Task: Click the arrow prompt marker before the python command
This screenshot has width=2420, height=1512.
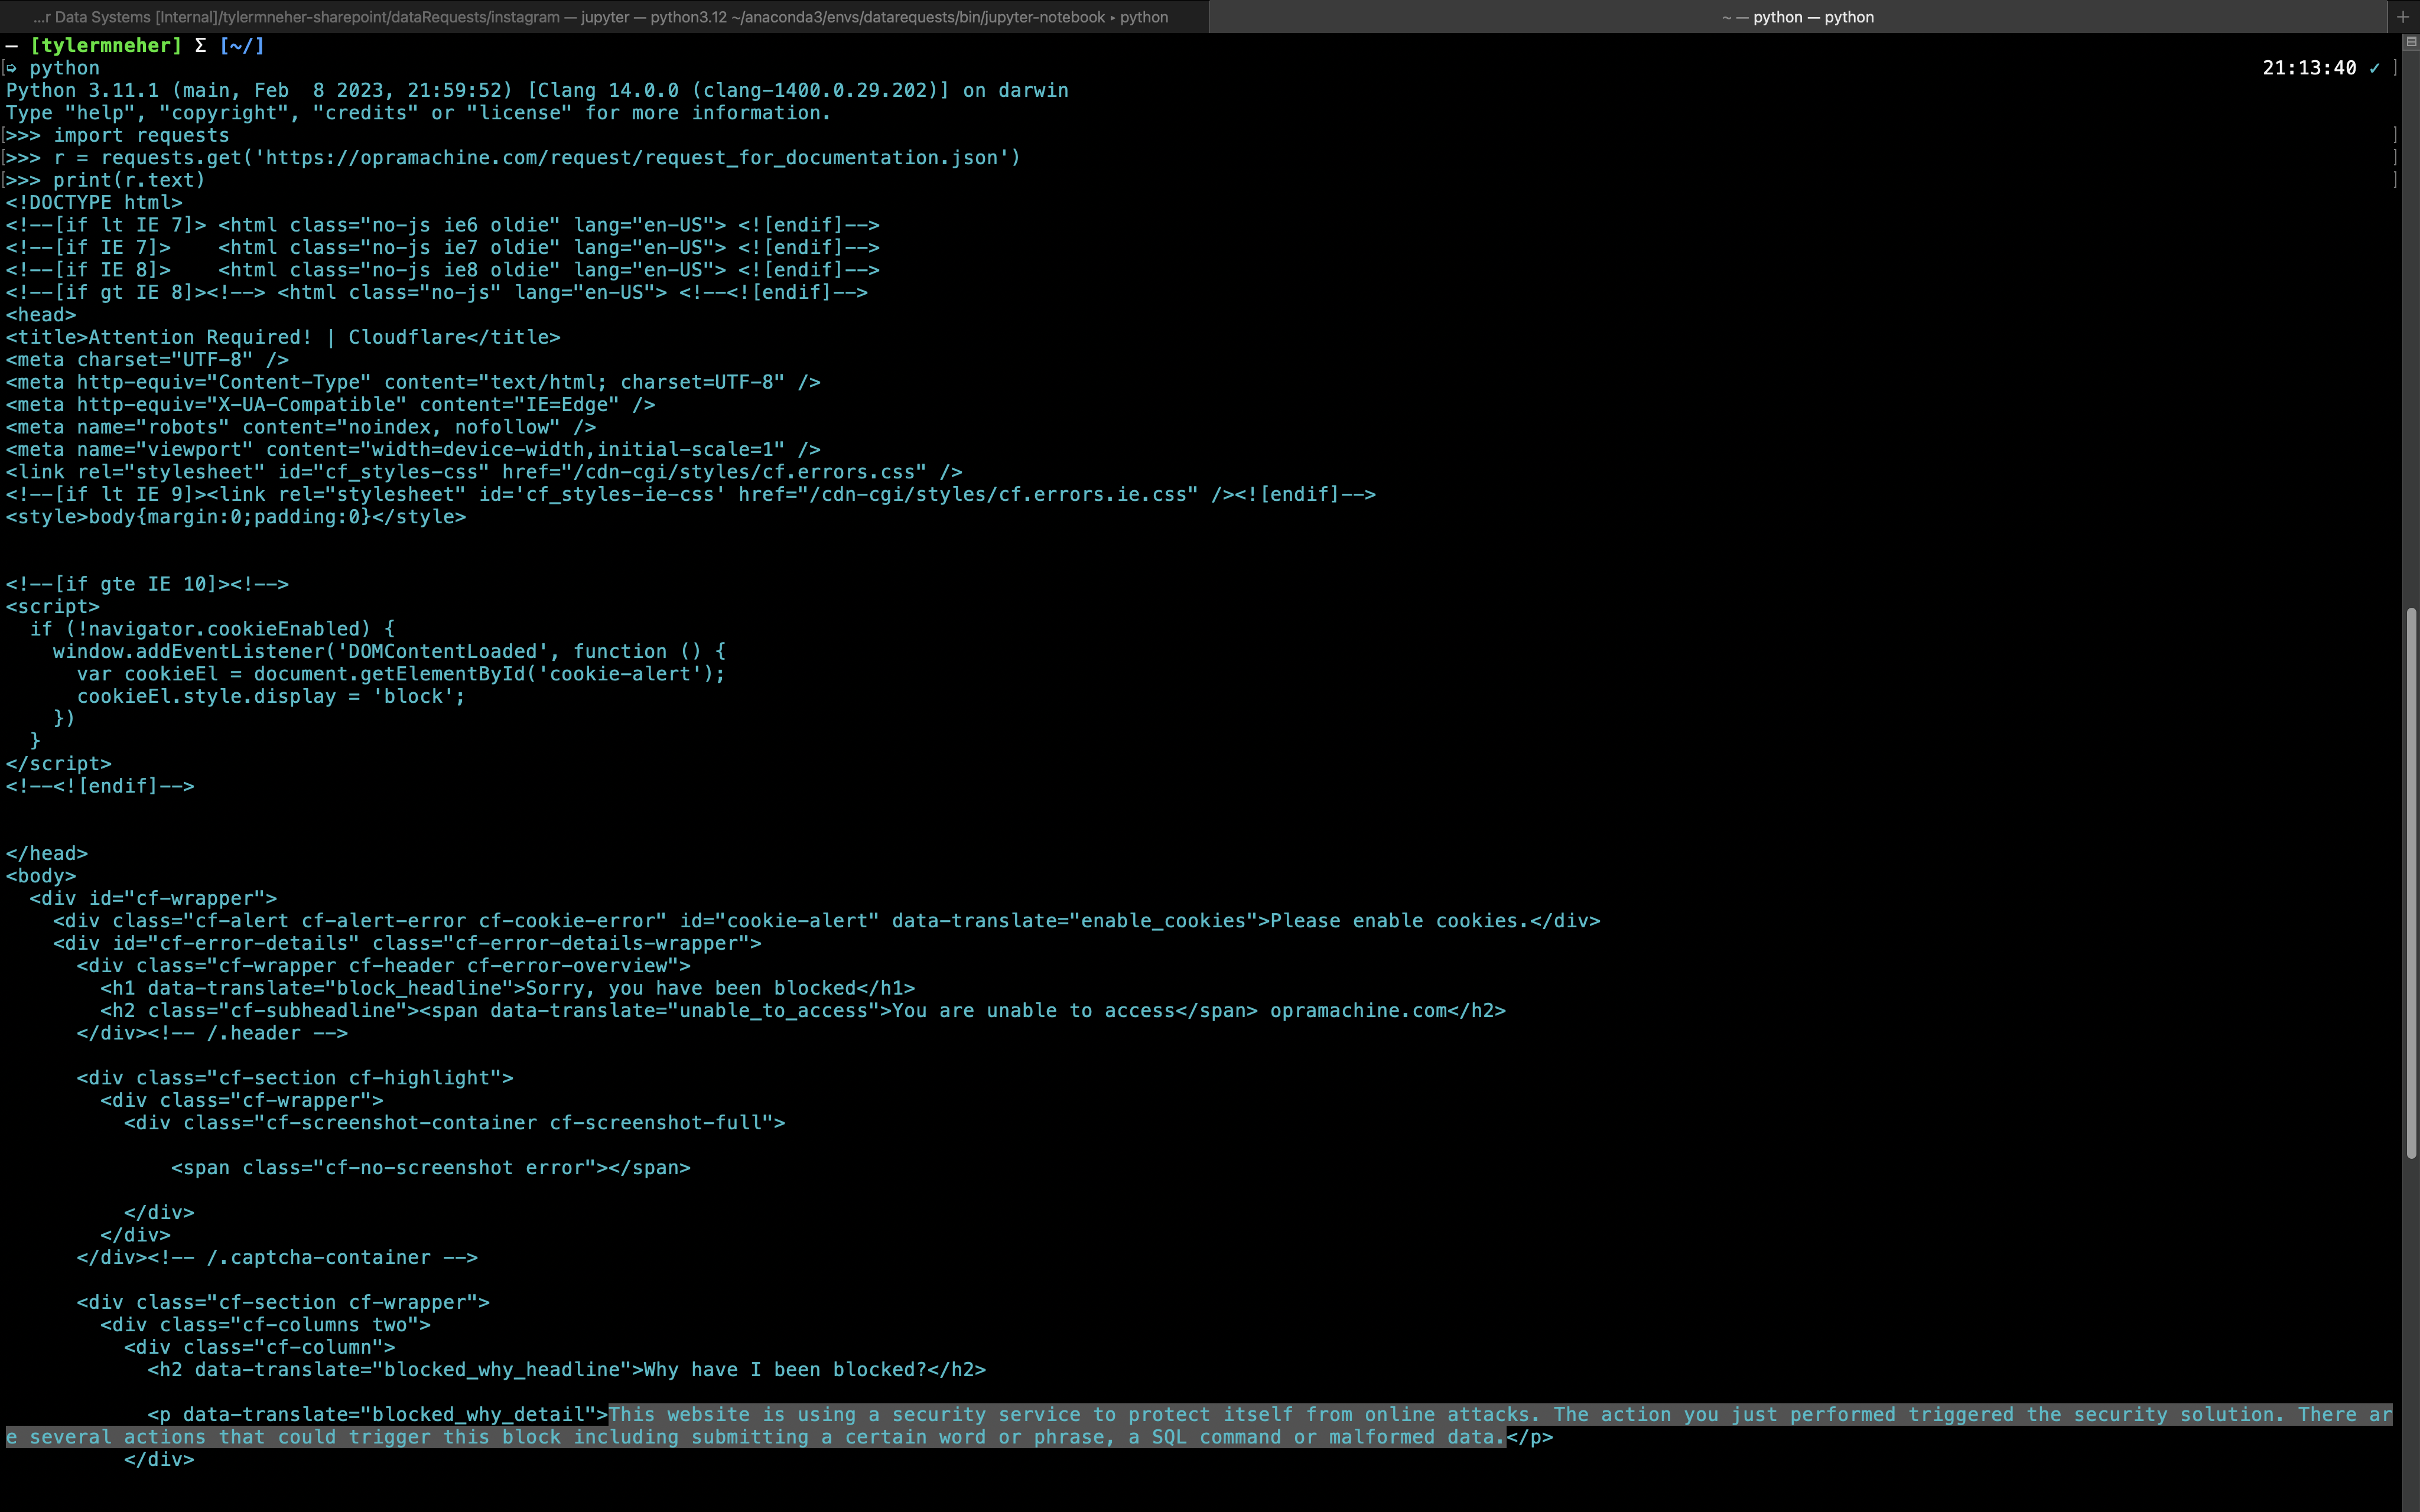Action: coord(10,68)
